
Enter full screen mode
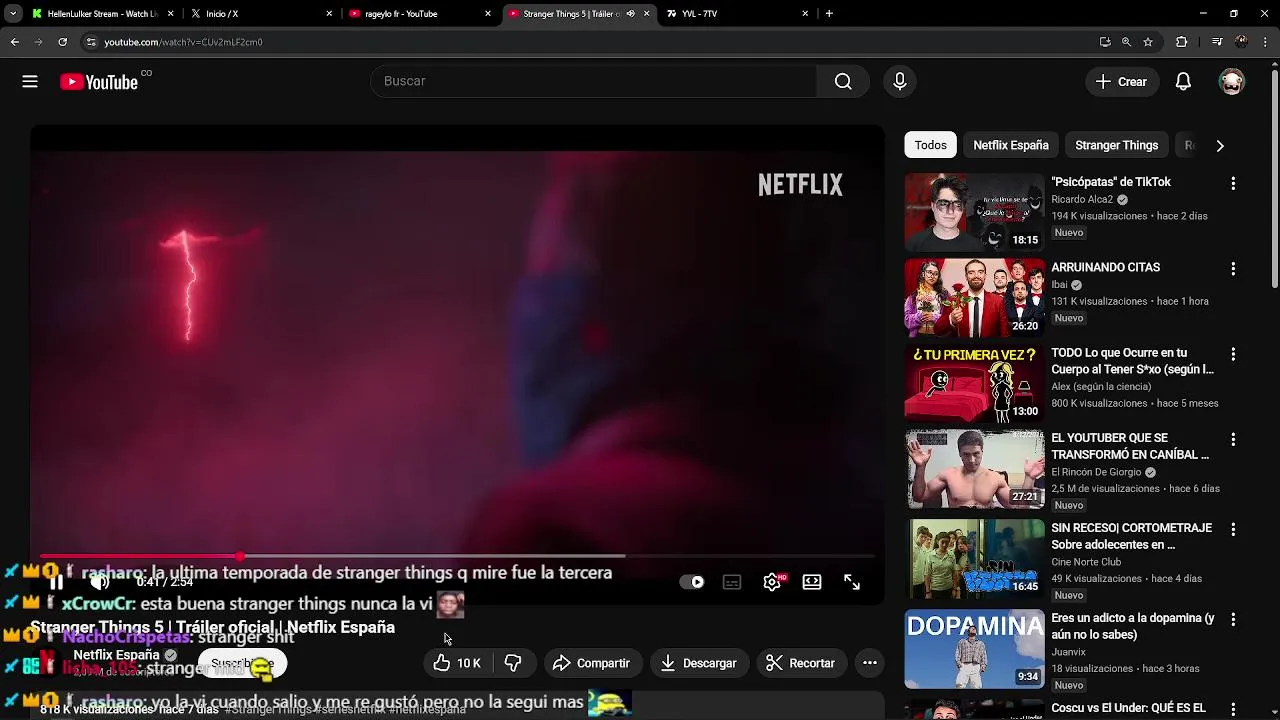852,582
